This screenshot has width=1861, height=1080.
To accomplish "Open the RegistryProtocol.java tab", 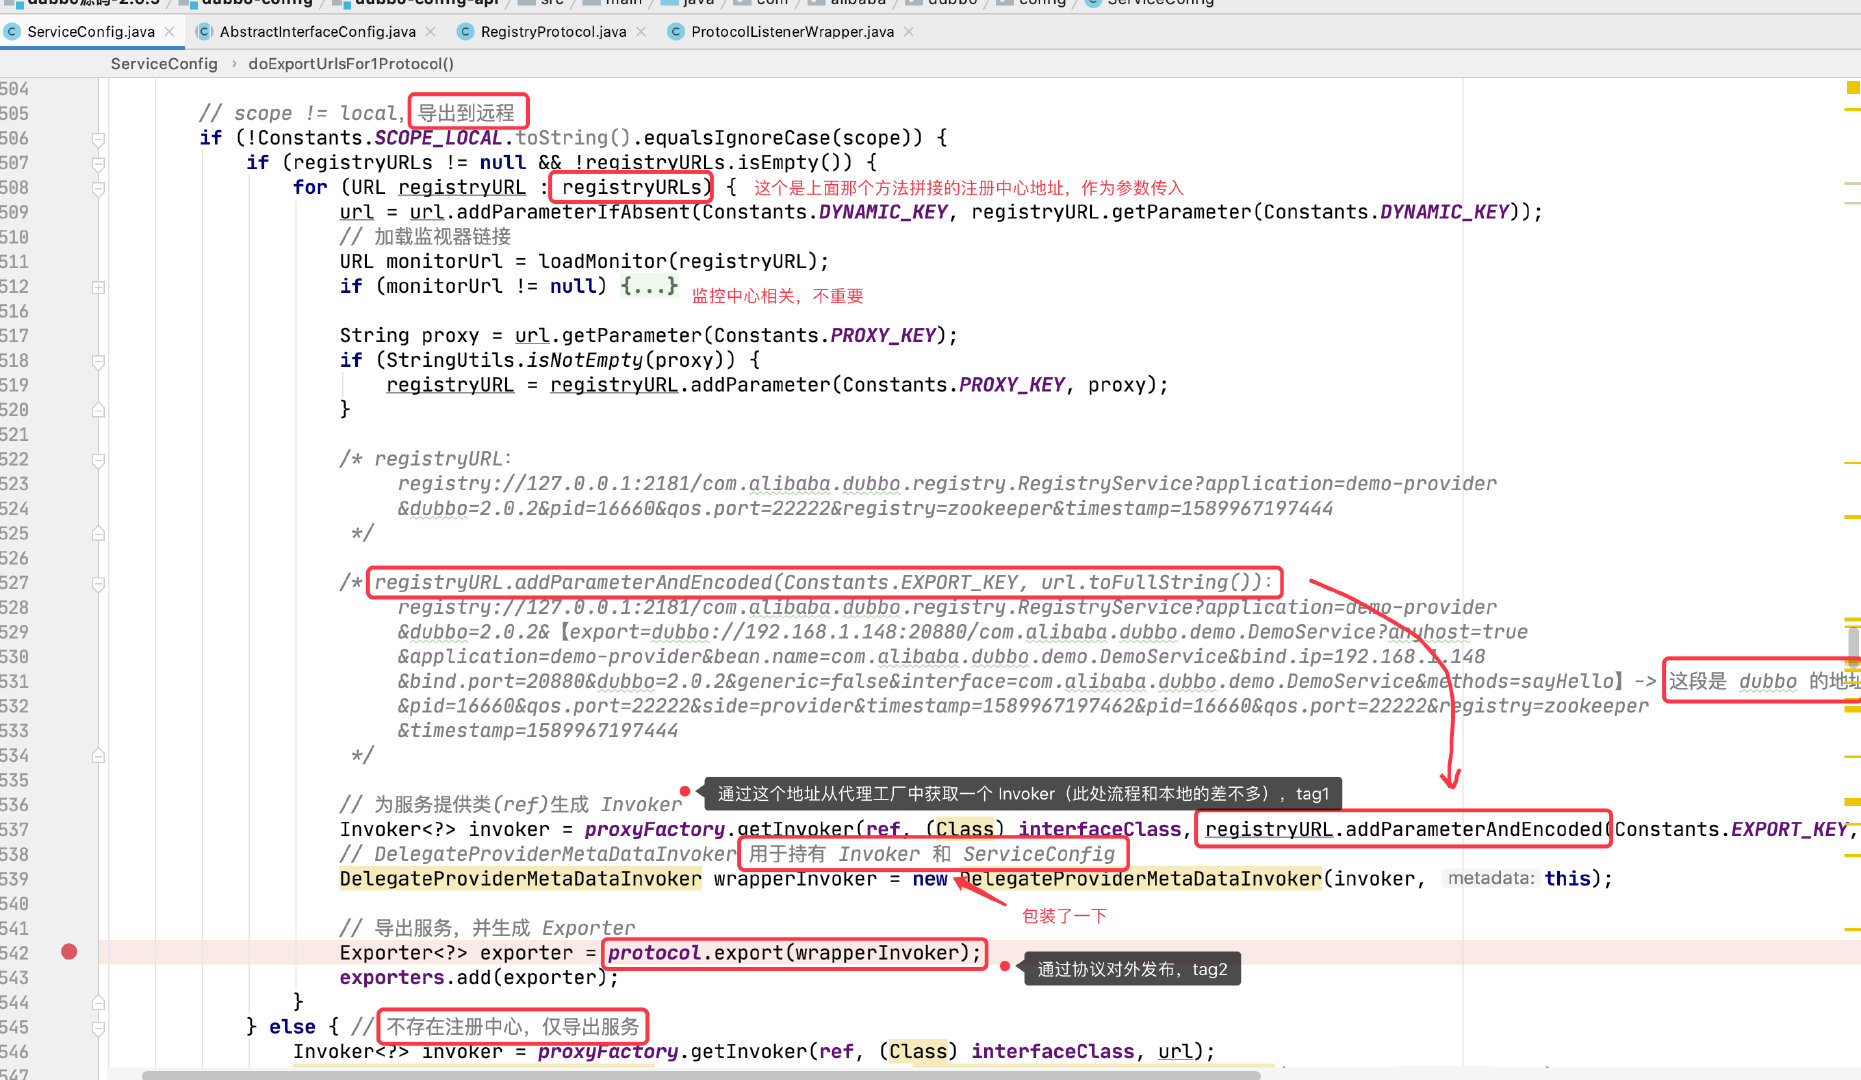I will point(553,32).
